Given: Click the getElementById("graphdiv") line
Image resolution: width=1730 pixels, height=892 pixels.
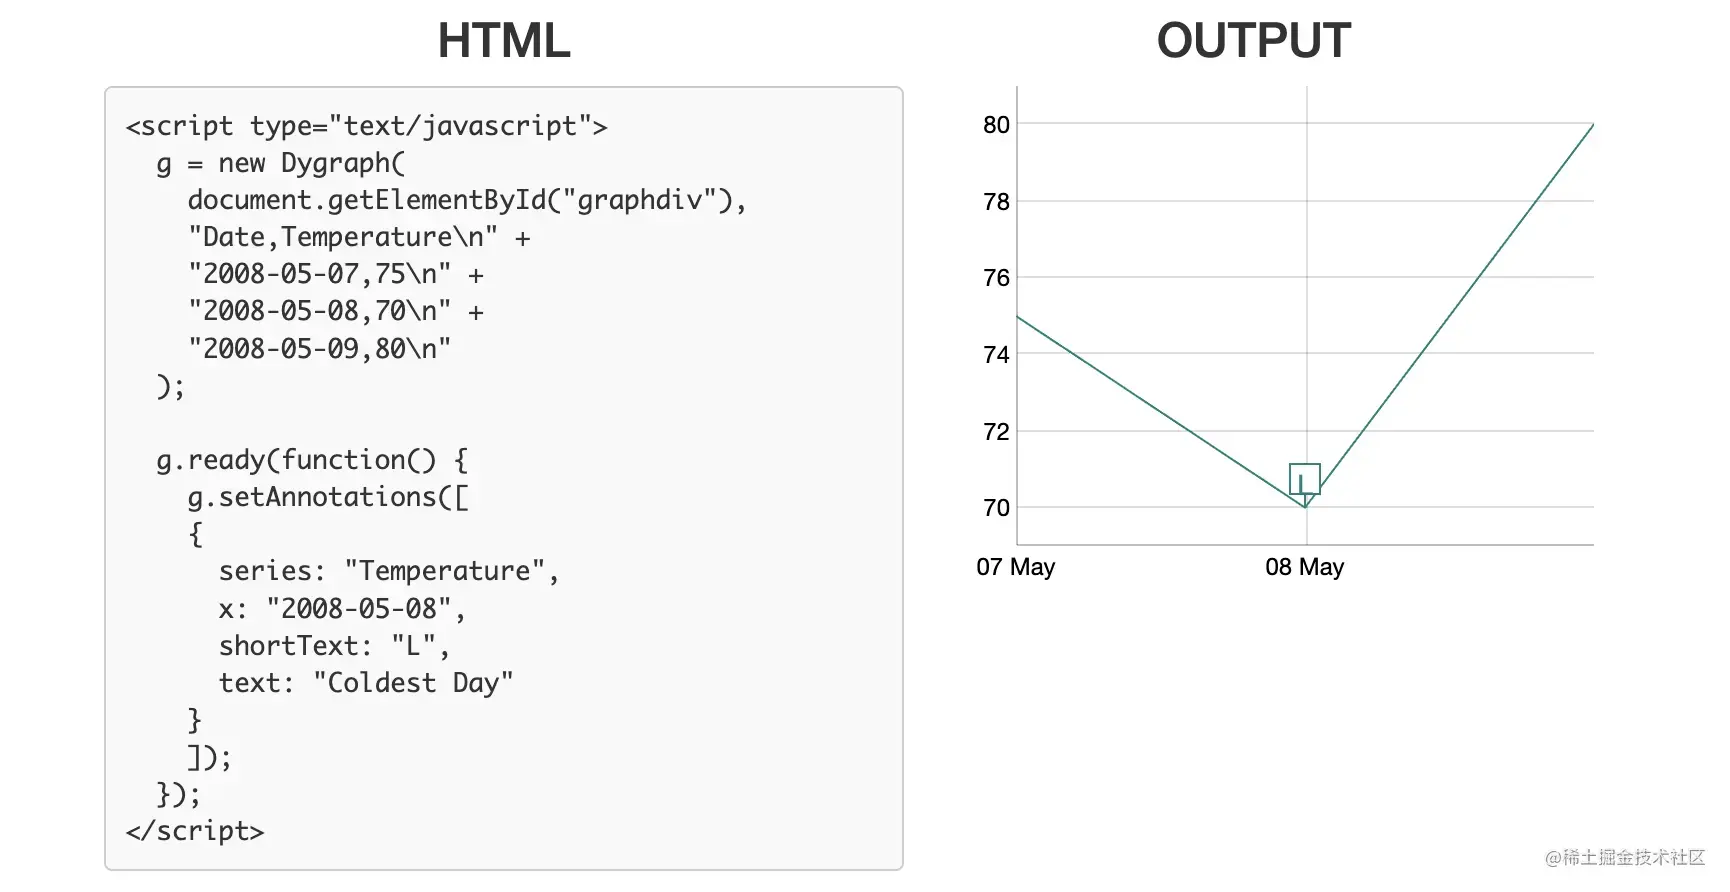Looking at the screenshot, I should click(x=466, y=200).
